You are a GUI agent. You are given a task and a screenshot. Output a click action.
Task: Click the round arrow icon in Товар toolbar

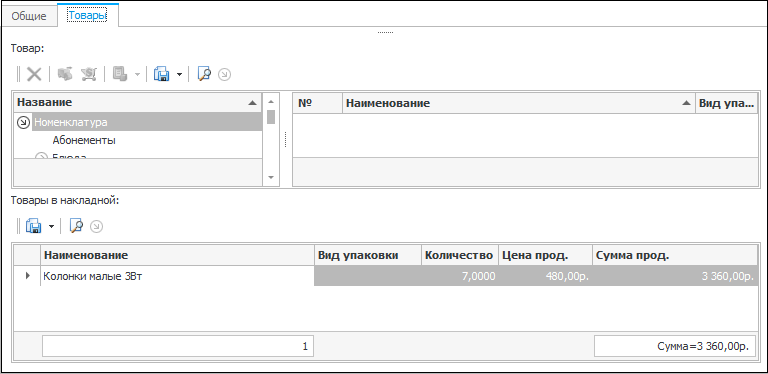pos(224,75)
